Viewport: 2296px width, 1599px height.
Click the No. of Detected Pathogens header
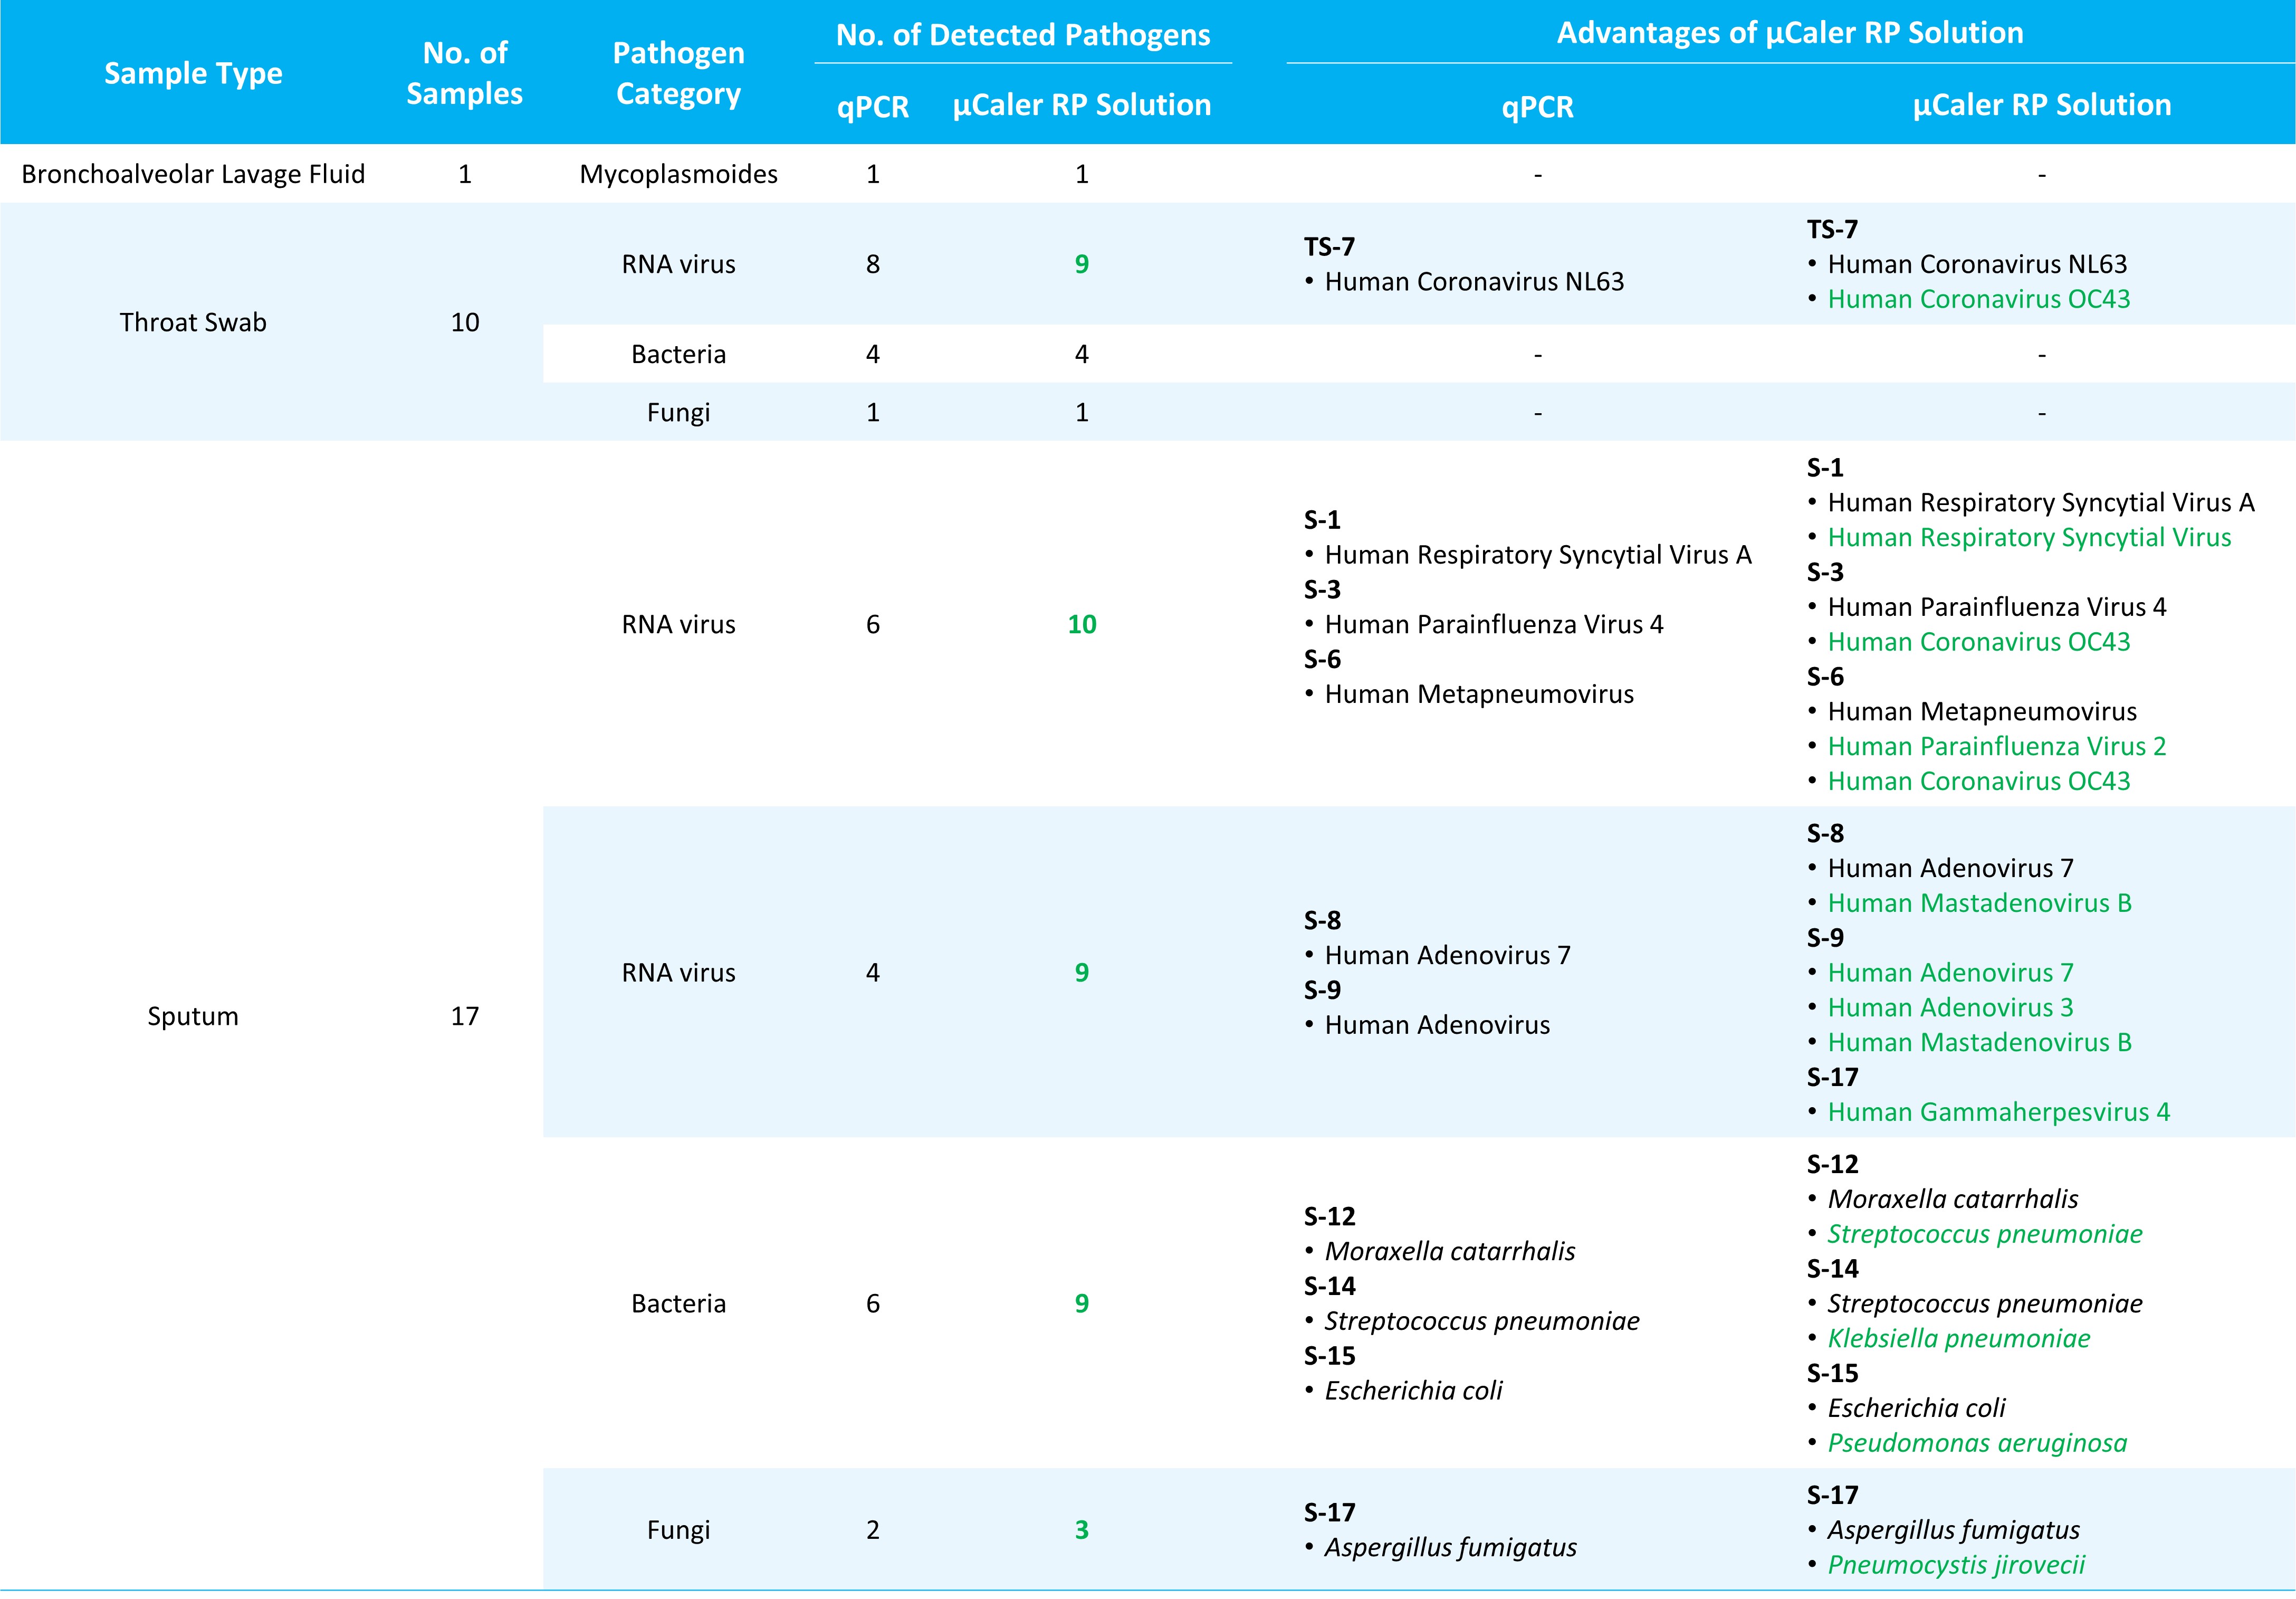pyautogui.click(x=1022, y=35)
